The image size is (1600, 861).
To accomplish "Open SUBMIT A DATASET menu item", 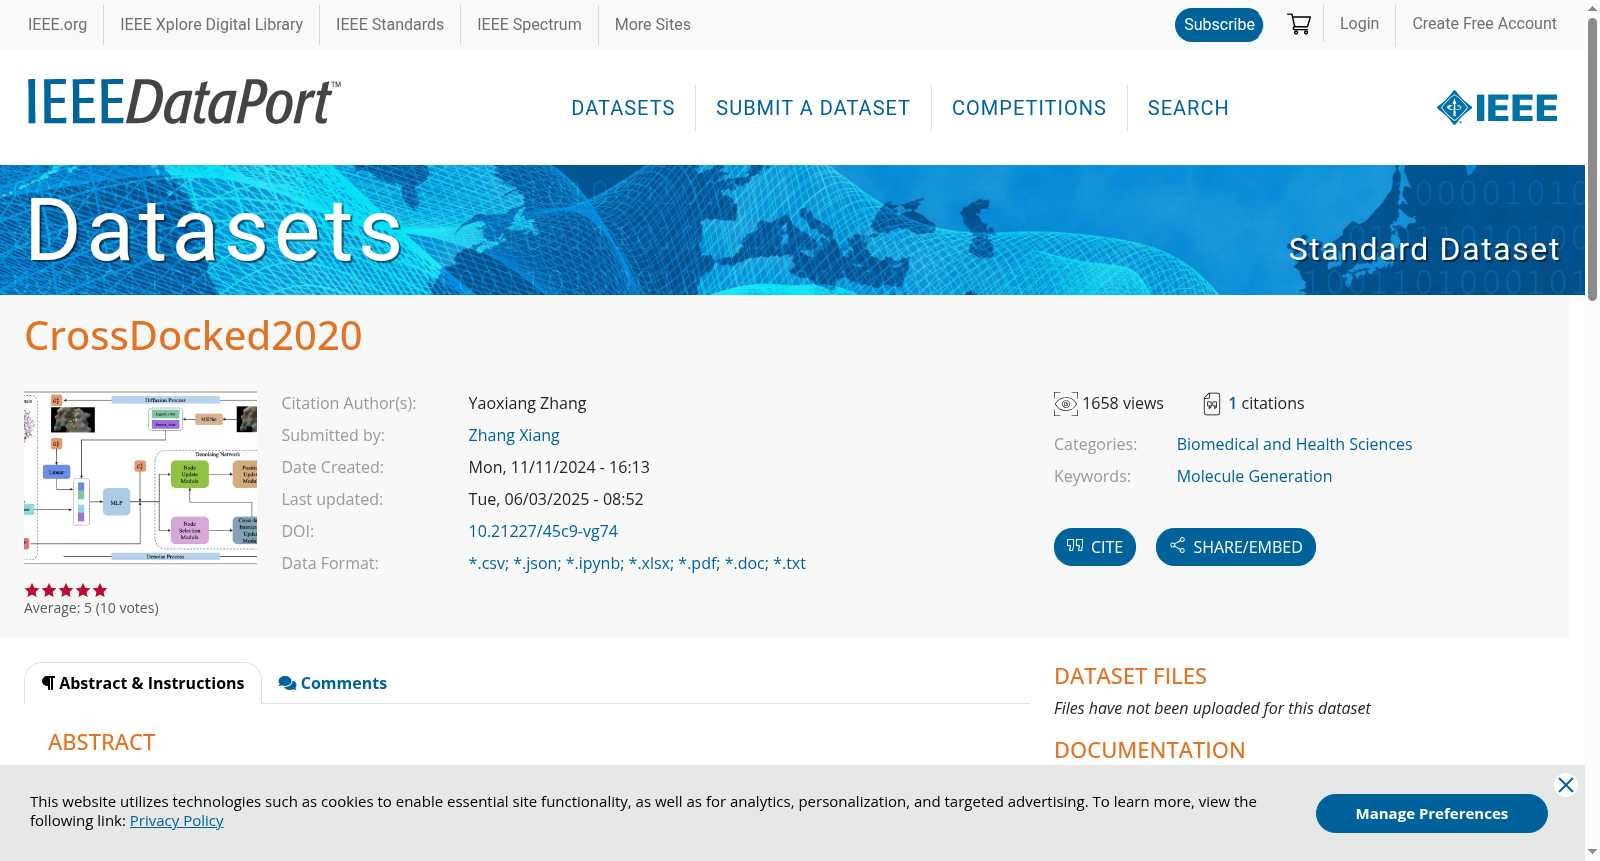I will click(813, 108).
